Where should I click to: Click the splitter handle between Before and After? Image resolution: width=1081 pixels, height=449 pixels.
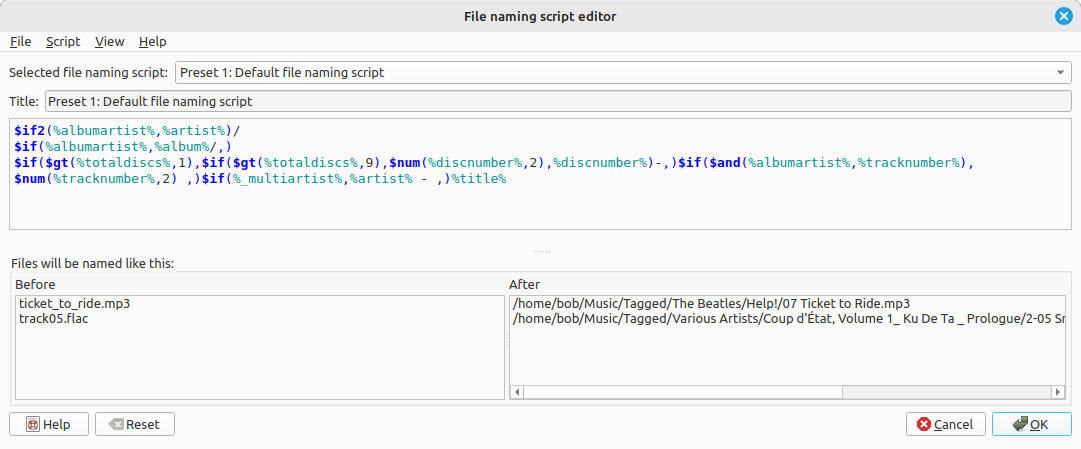(507, 340)
